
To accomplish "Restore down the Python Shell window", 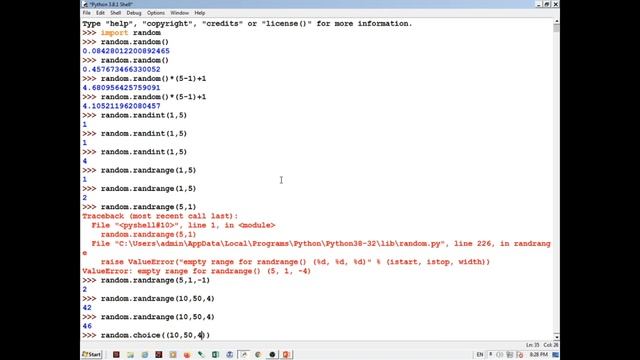I will click(547, 4).
